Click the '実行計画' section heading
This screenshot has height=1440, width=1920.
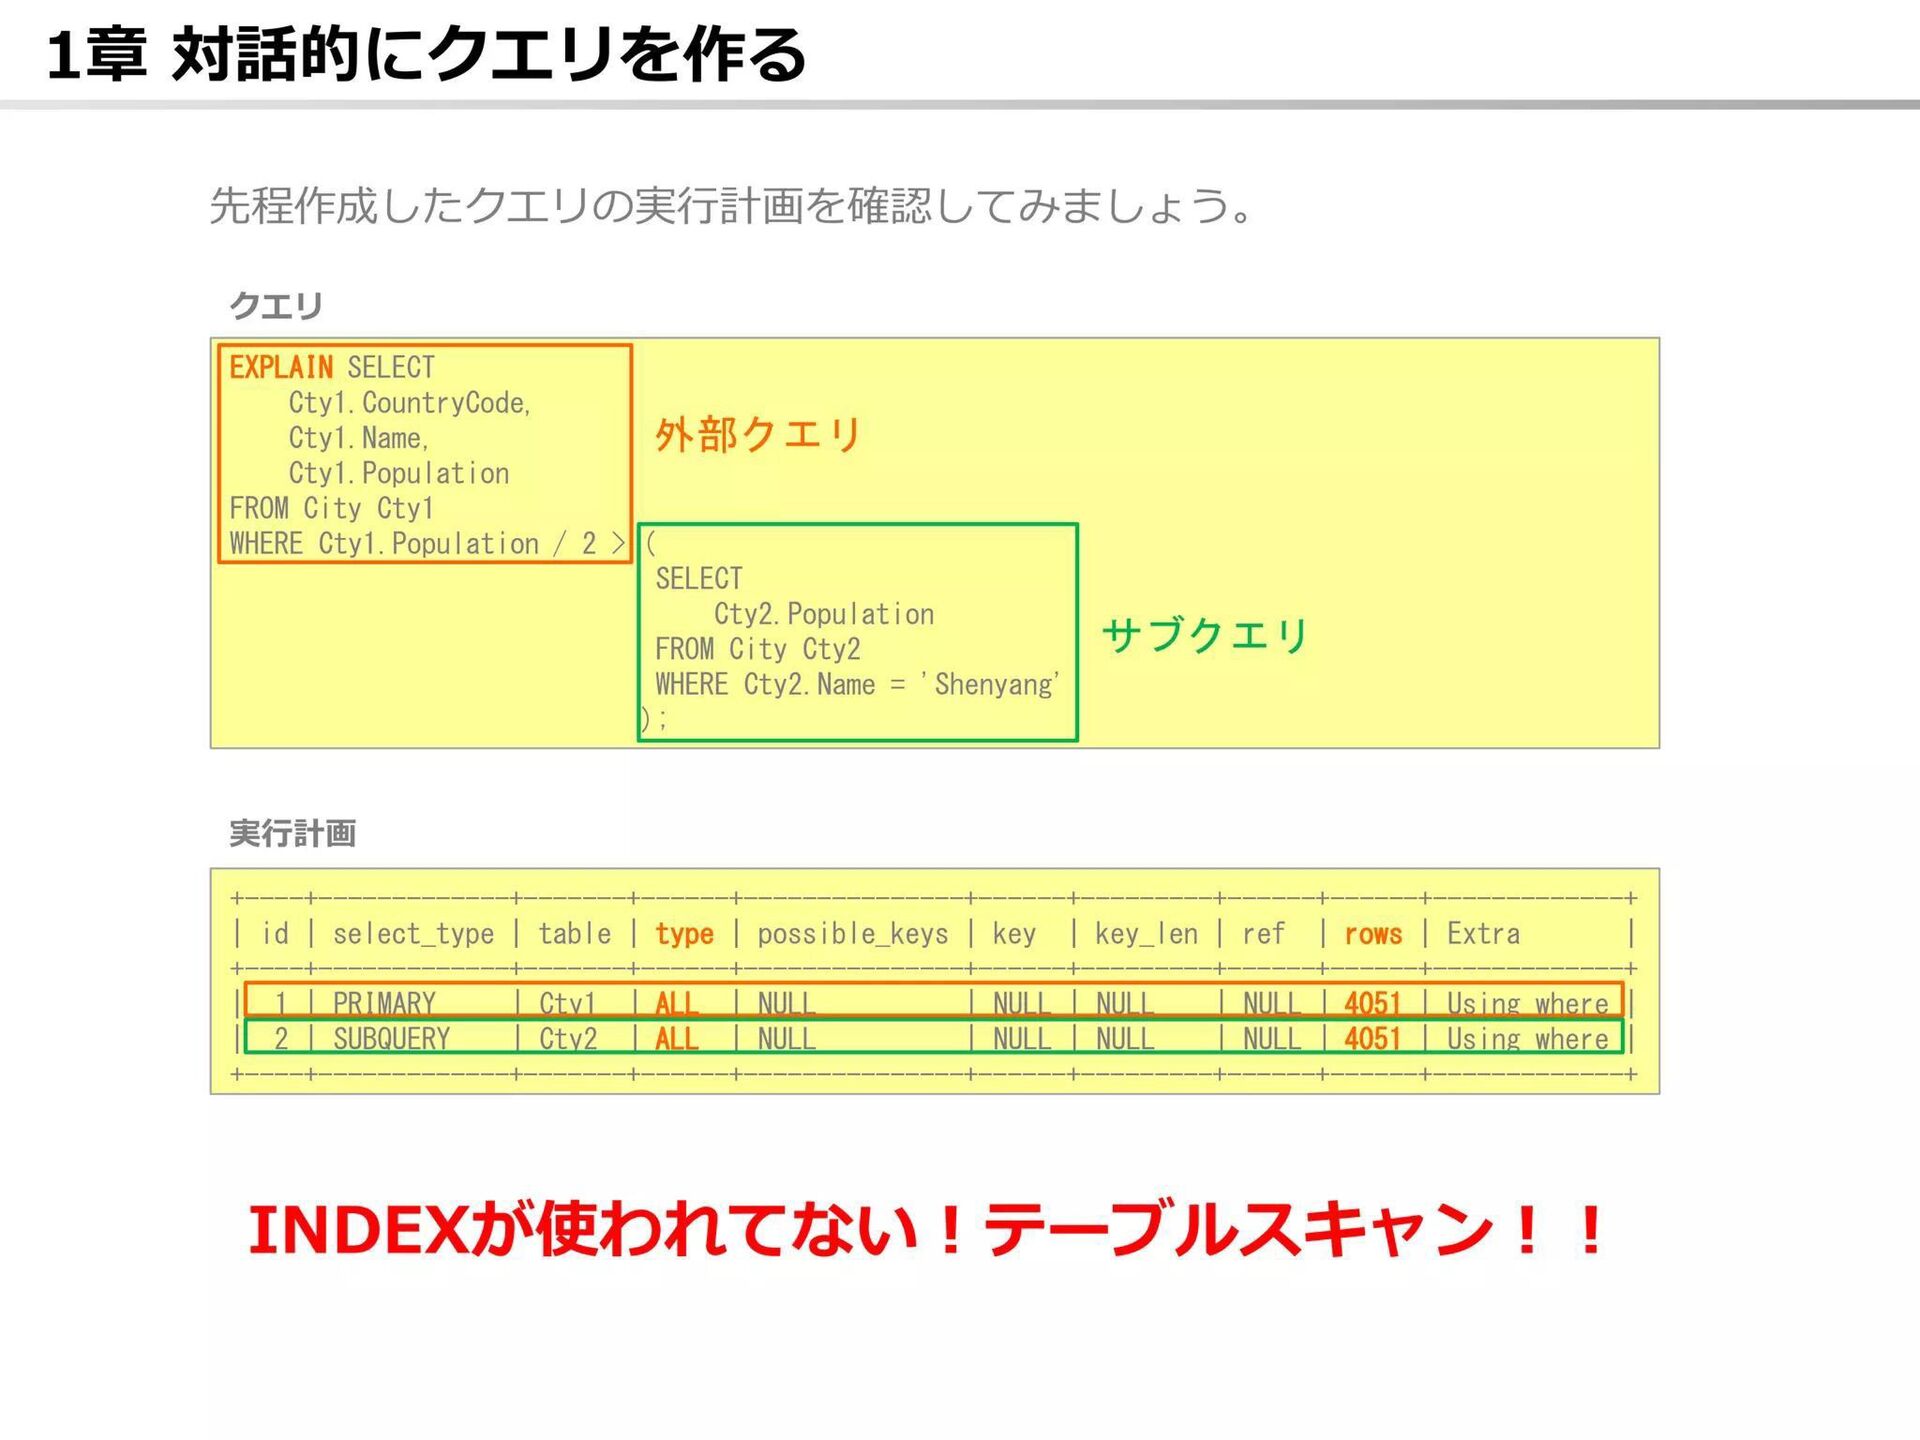pos(292,833)
